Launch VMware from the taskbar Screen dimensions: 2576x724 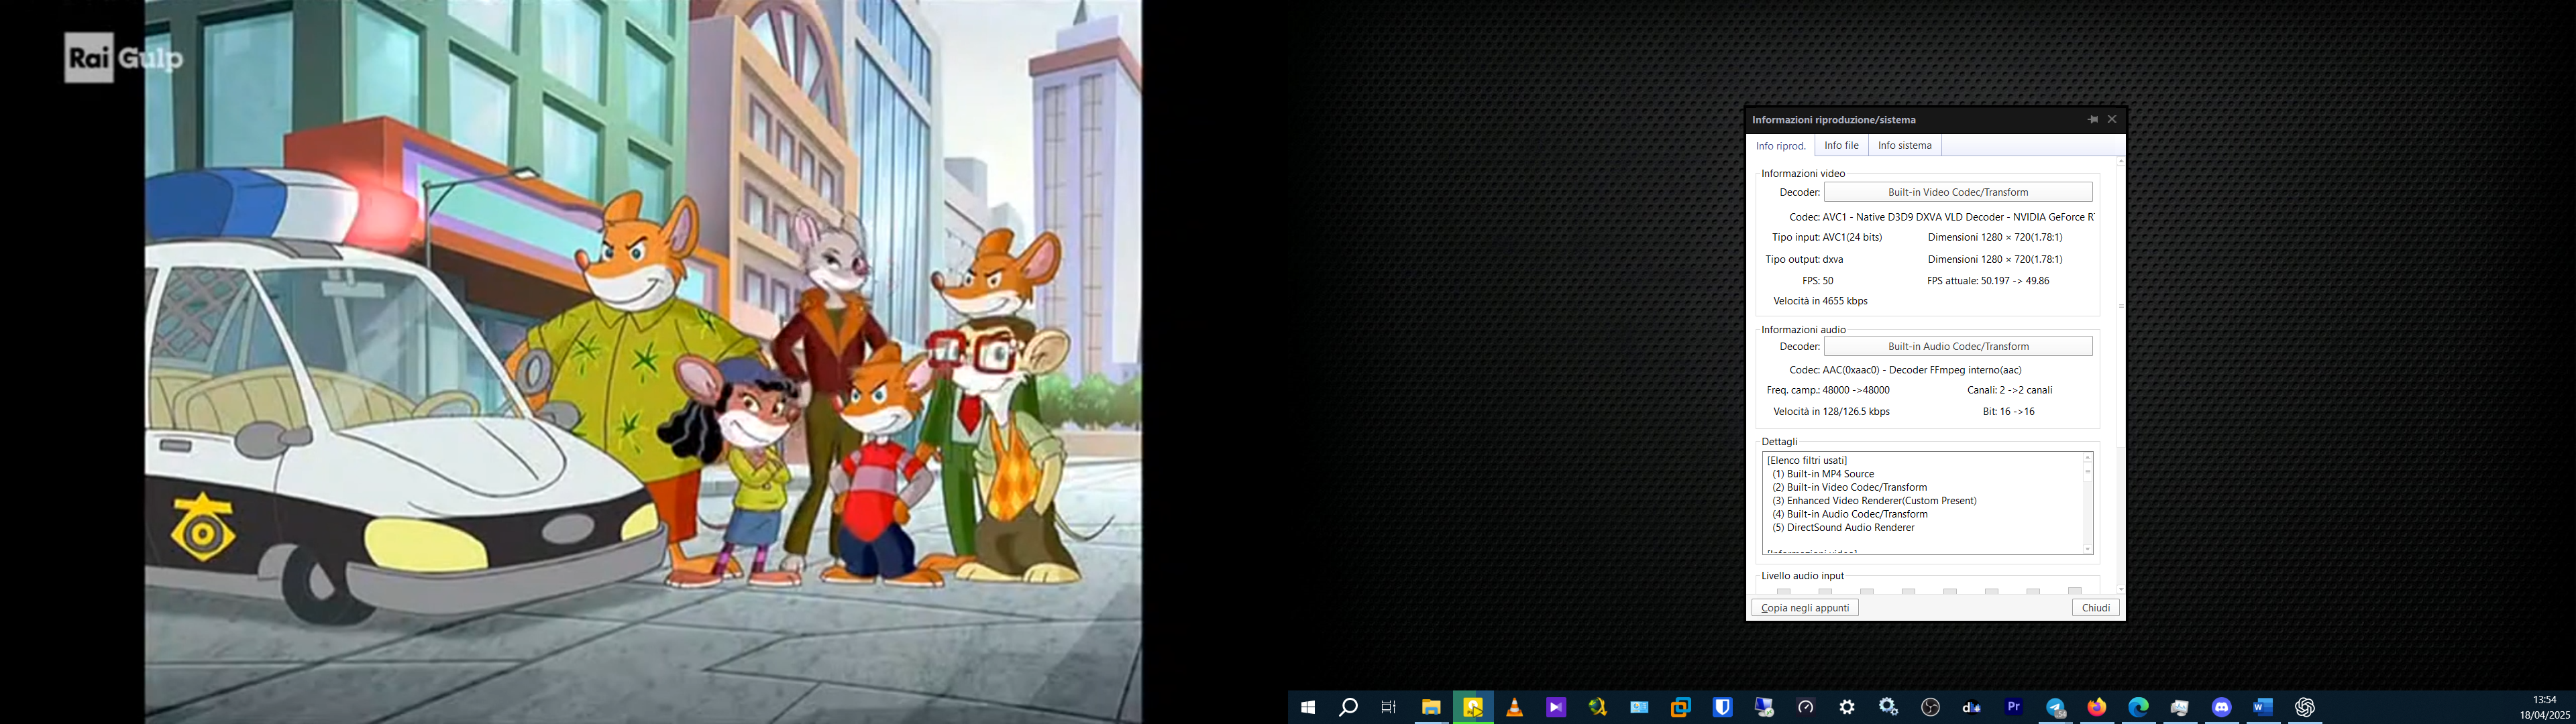[x=1681, y=707]
